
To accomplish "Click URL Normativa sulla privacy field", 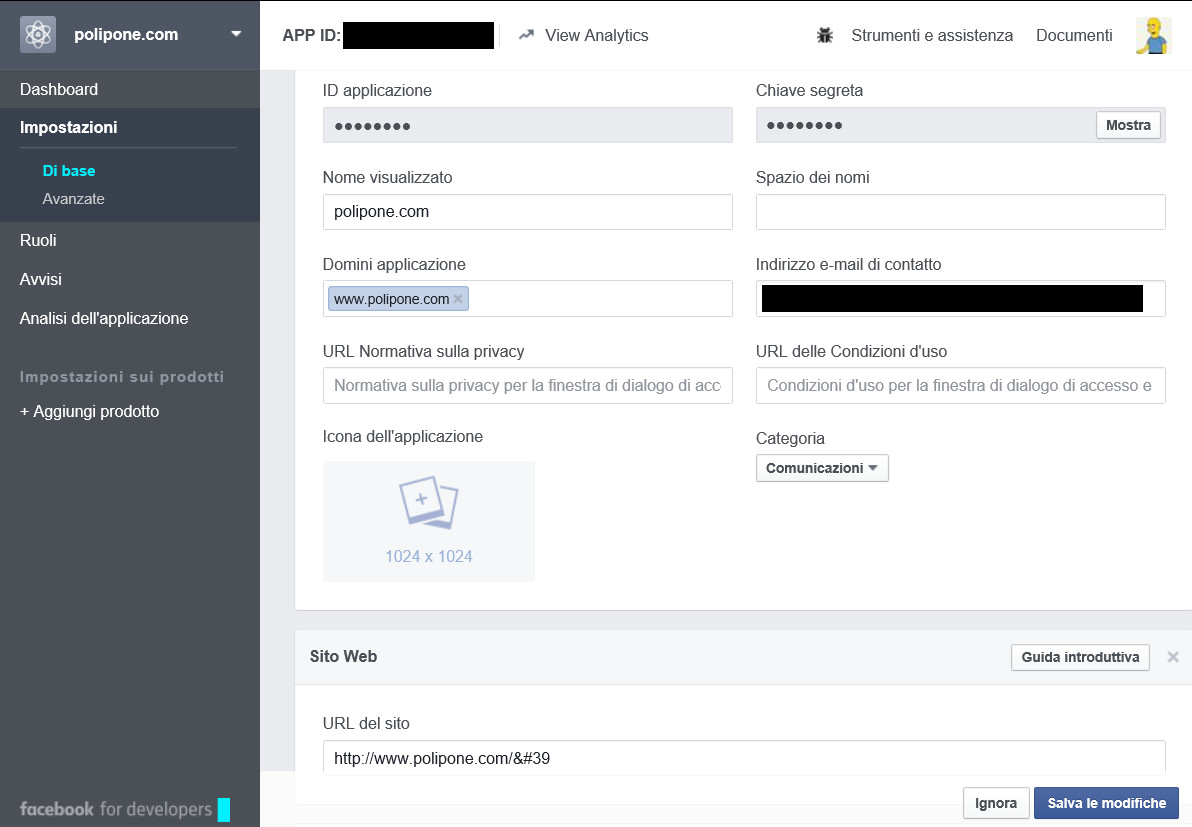I will (528, 385).
